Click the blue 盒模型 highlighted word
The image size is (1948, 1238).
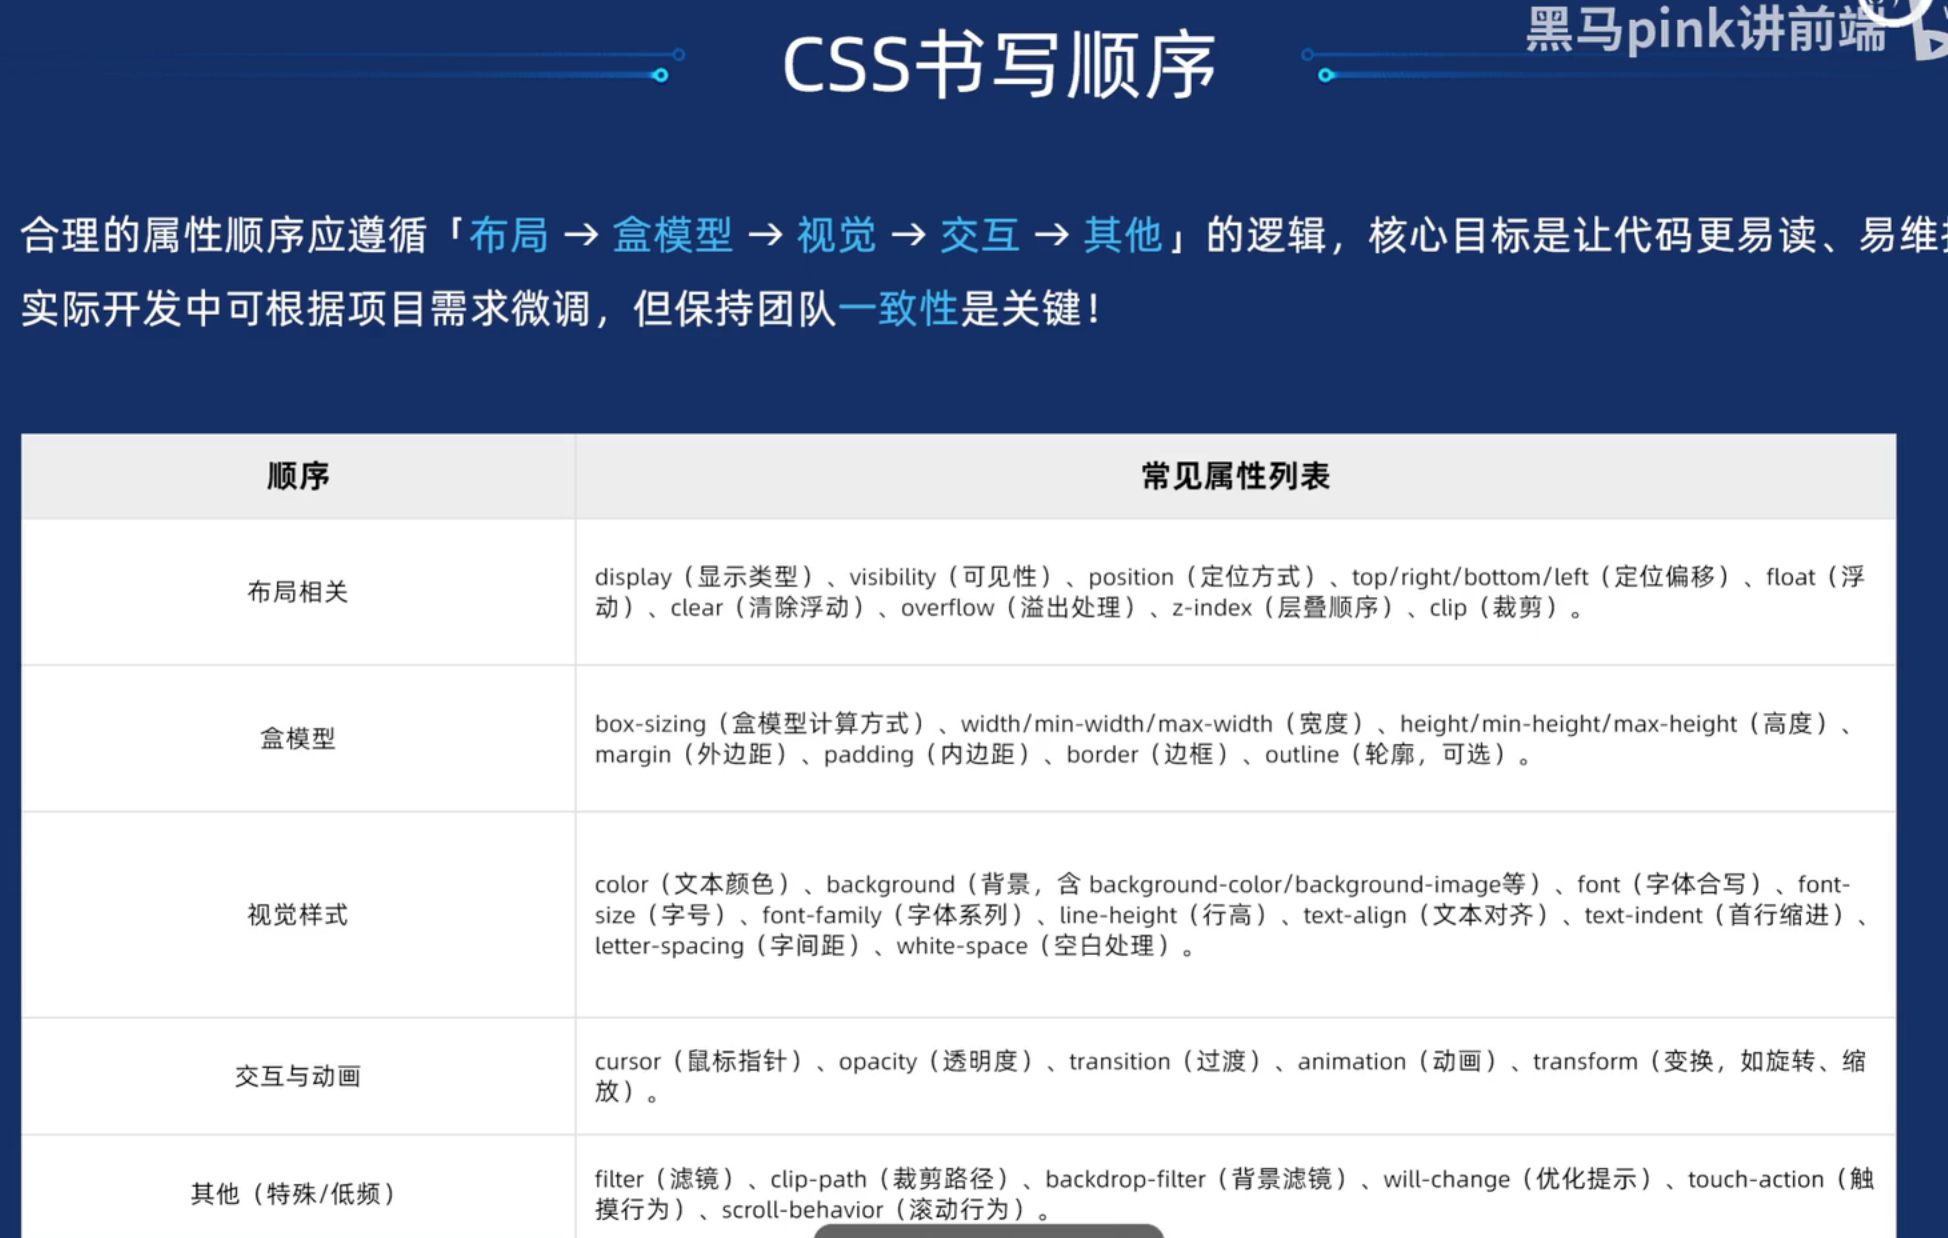tap(673, 236)
